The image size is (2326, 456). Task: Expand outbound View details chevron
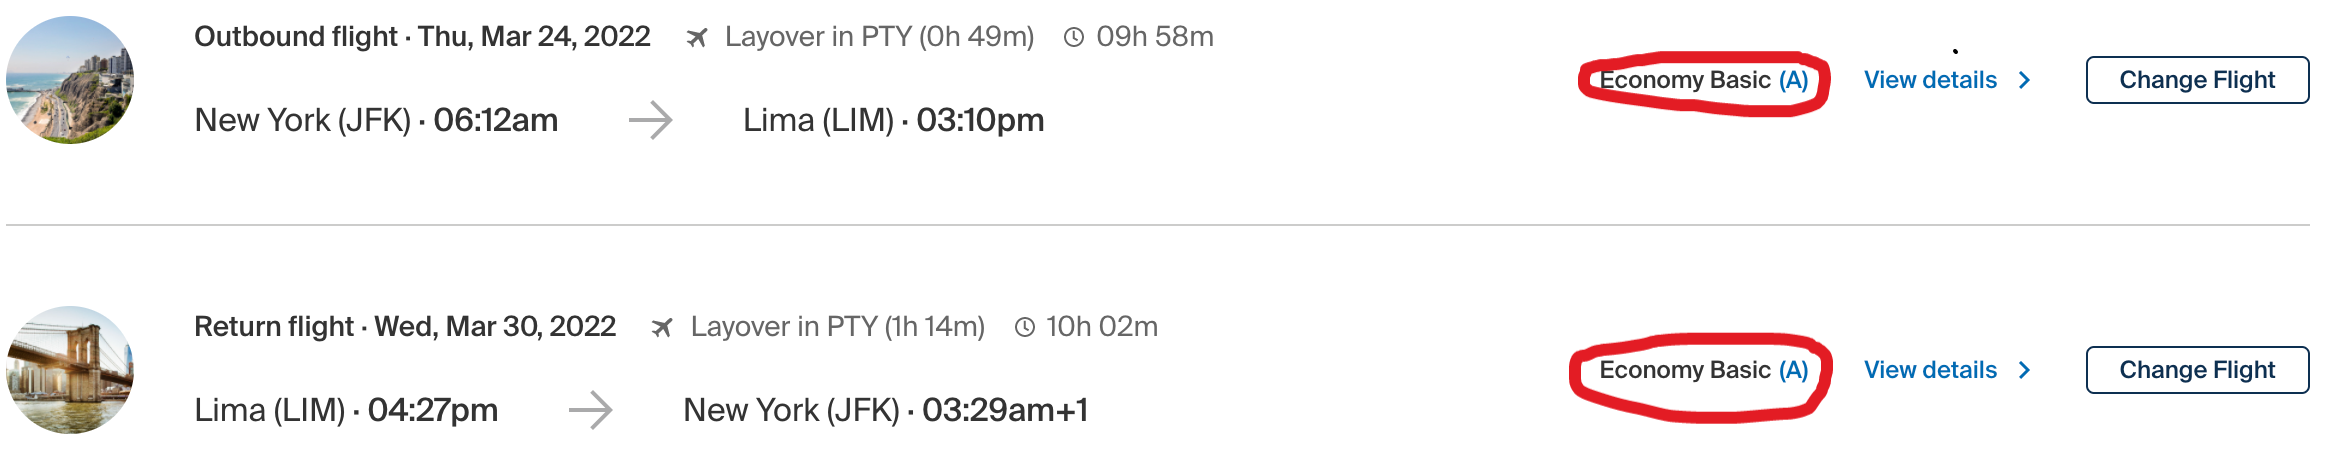[x=2025, y=80]
